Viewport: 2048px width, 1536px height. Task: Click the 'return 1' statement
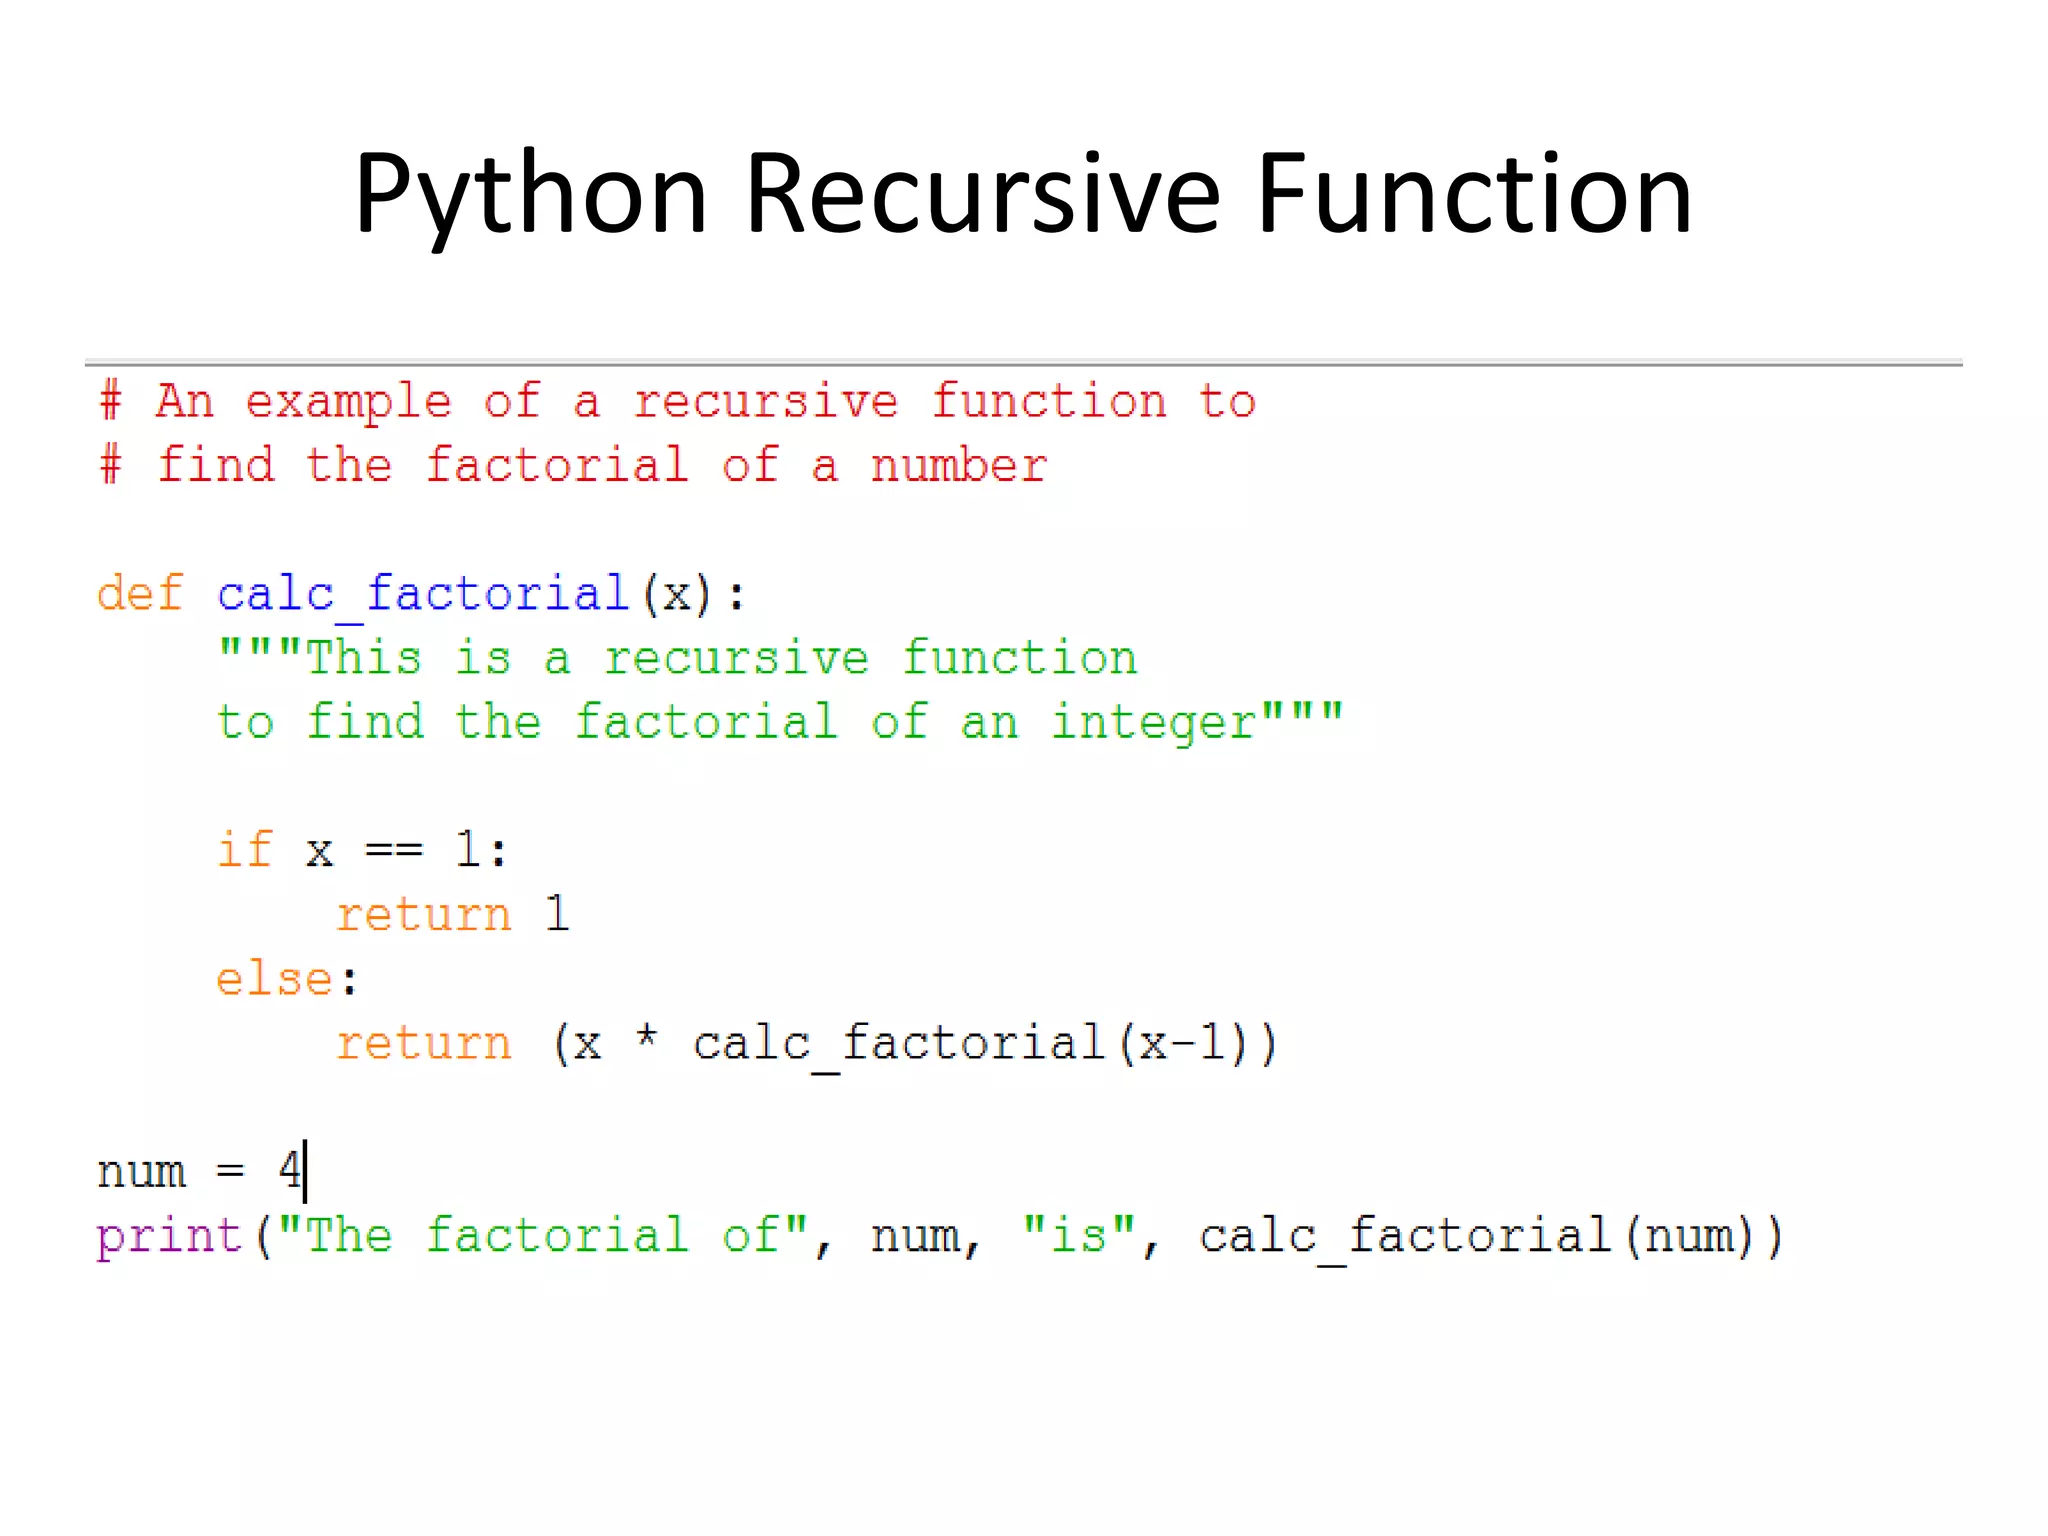click(453, 914)
